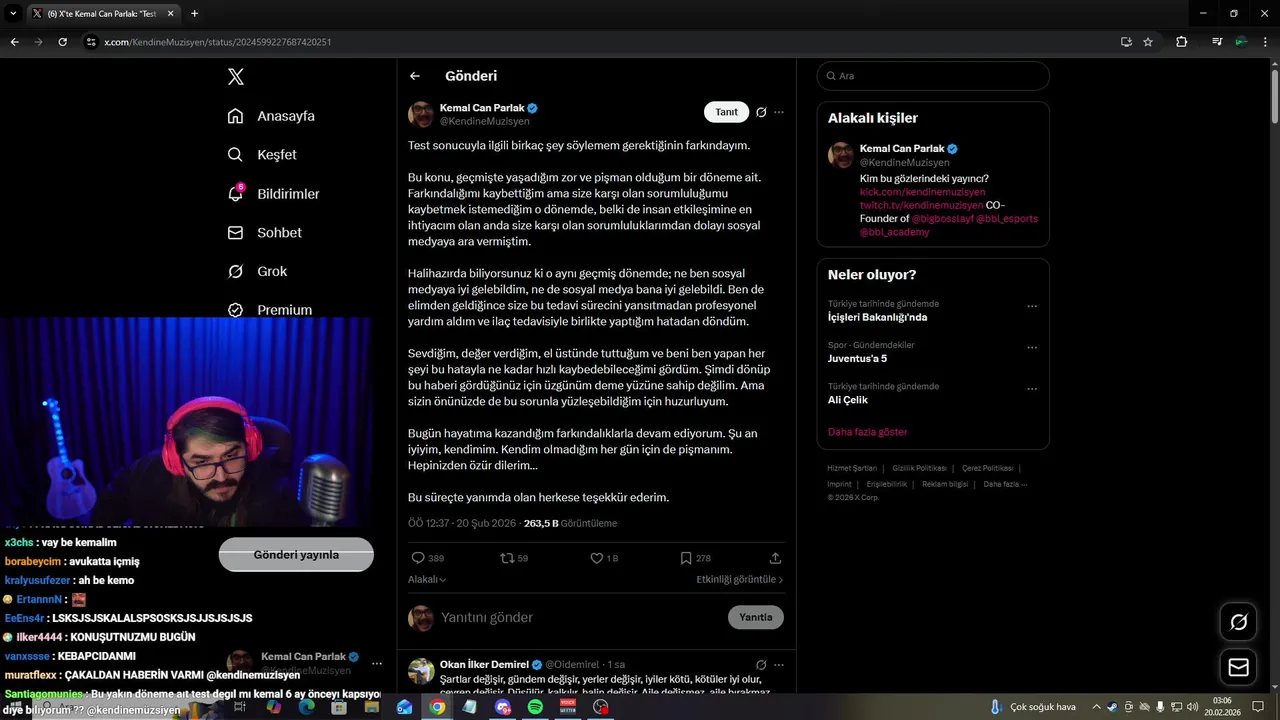Show hidden system tray icons
Image resolution: width=1280 pixels, height=720 pixels.
1097,707
